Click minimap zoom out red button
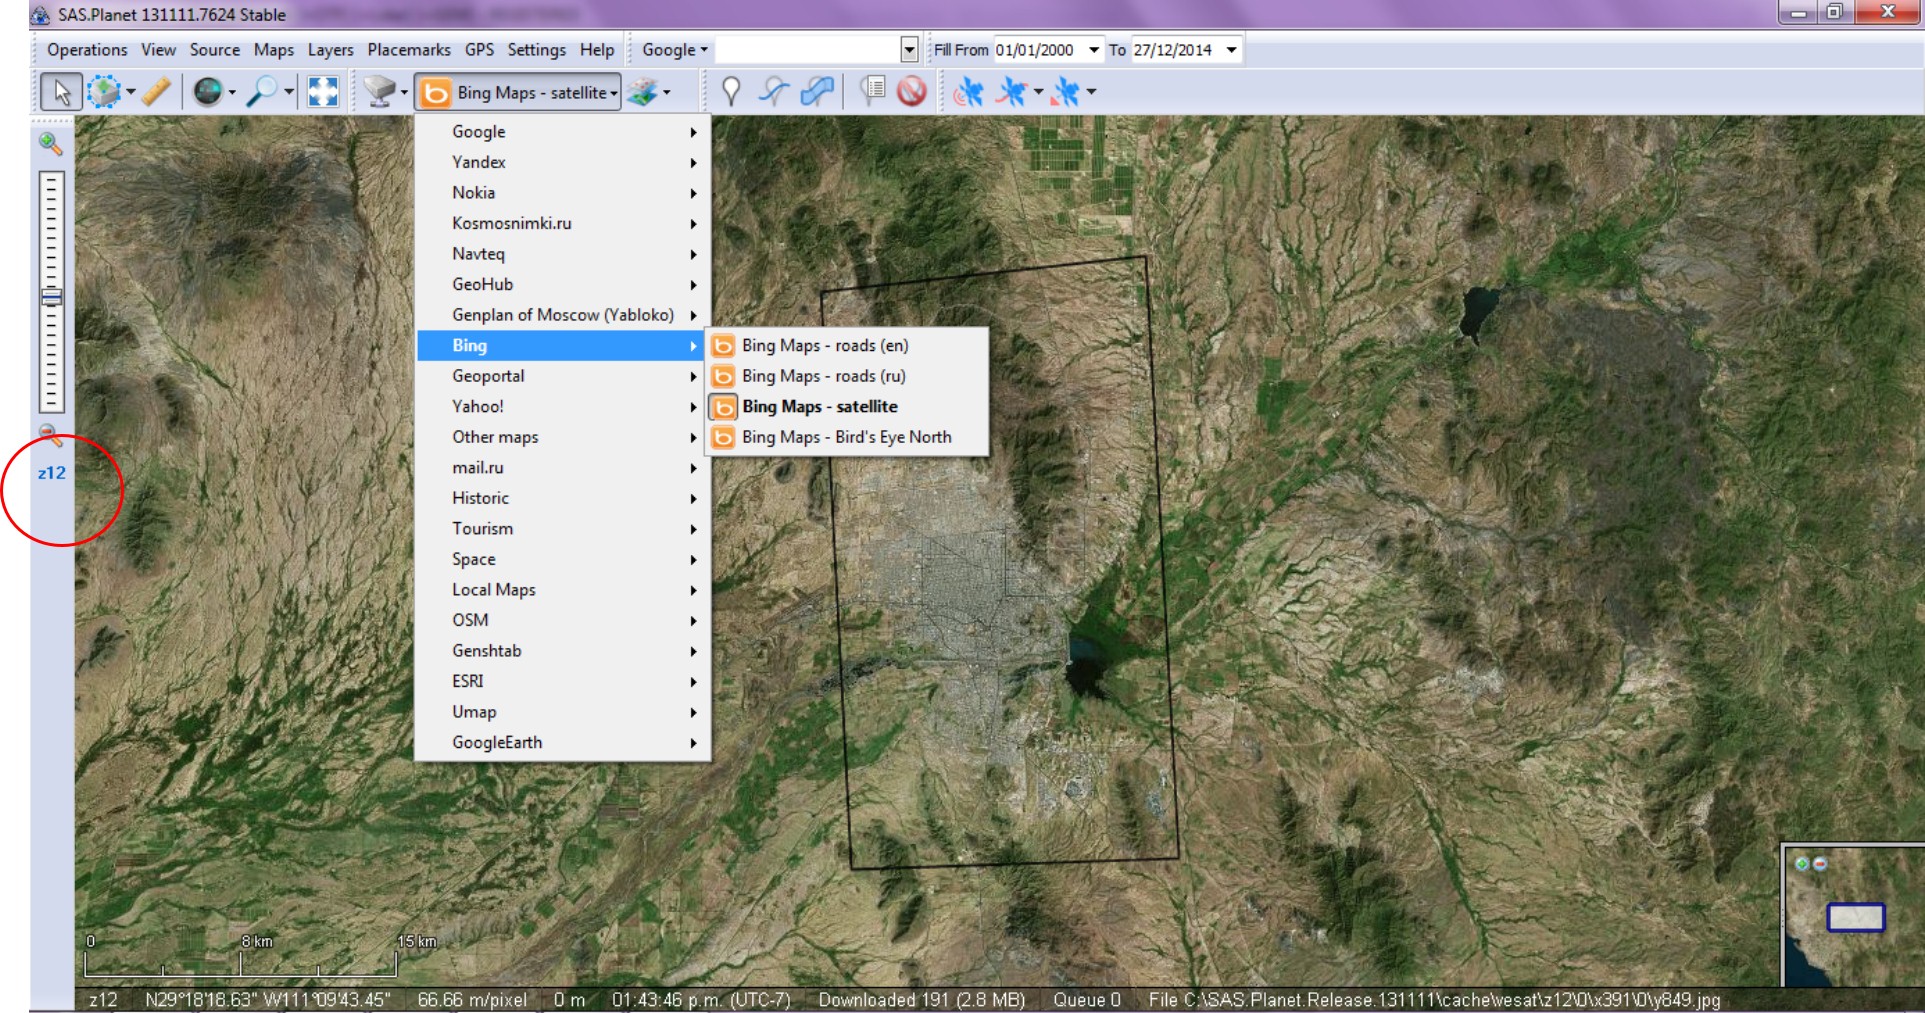This screenshot has height=1013, width=1925. coord(1820,863)
